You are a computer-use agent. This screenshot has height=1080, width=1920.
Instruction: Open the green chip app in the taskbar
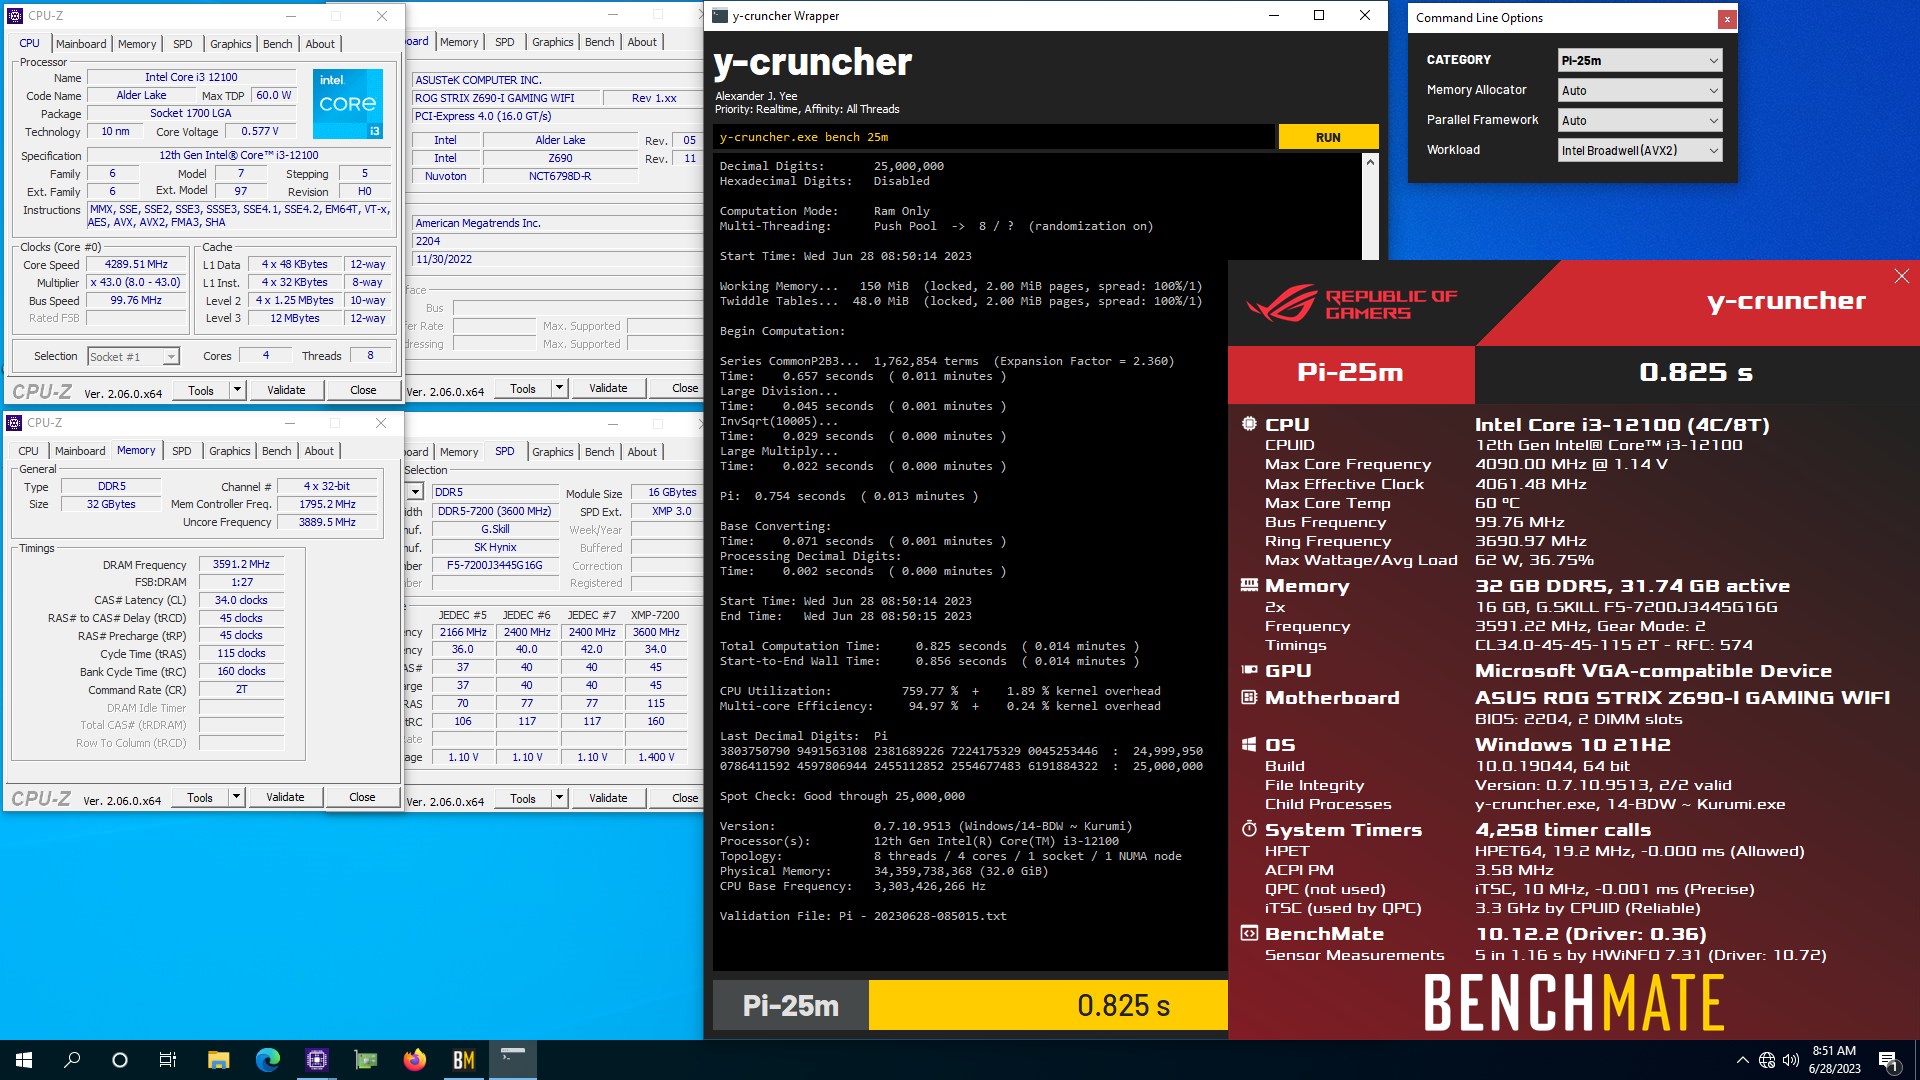(x=366, y=1060)
